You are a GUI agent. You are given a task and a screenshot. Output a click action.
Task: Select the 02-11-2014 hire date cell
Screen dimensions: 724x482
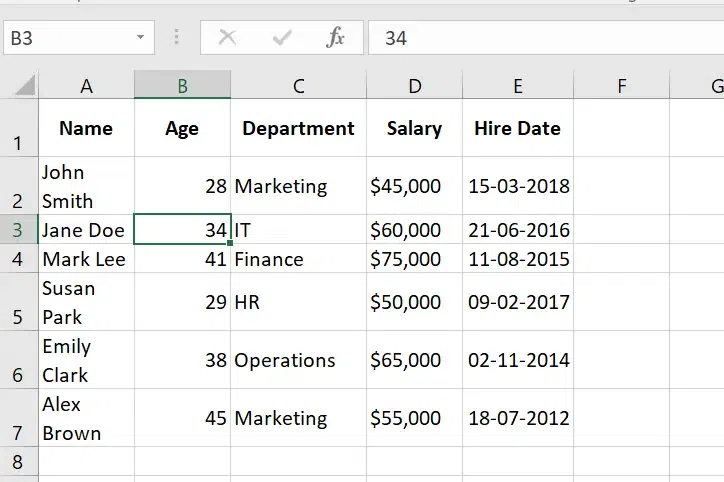518,360
